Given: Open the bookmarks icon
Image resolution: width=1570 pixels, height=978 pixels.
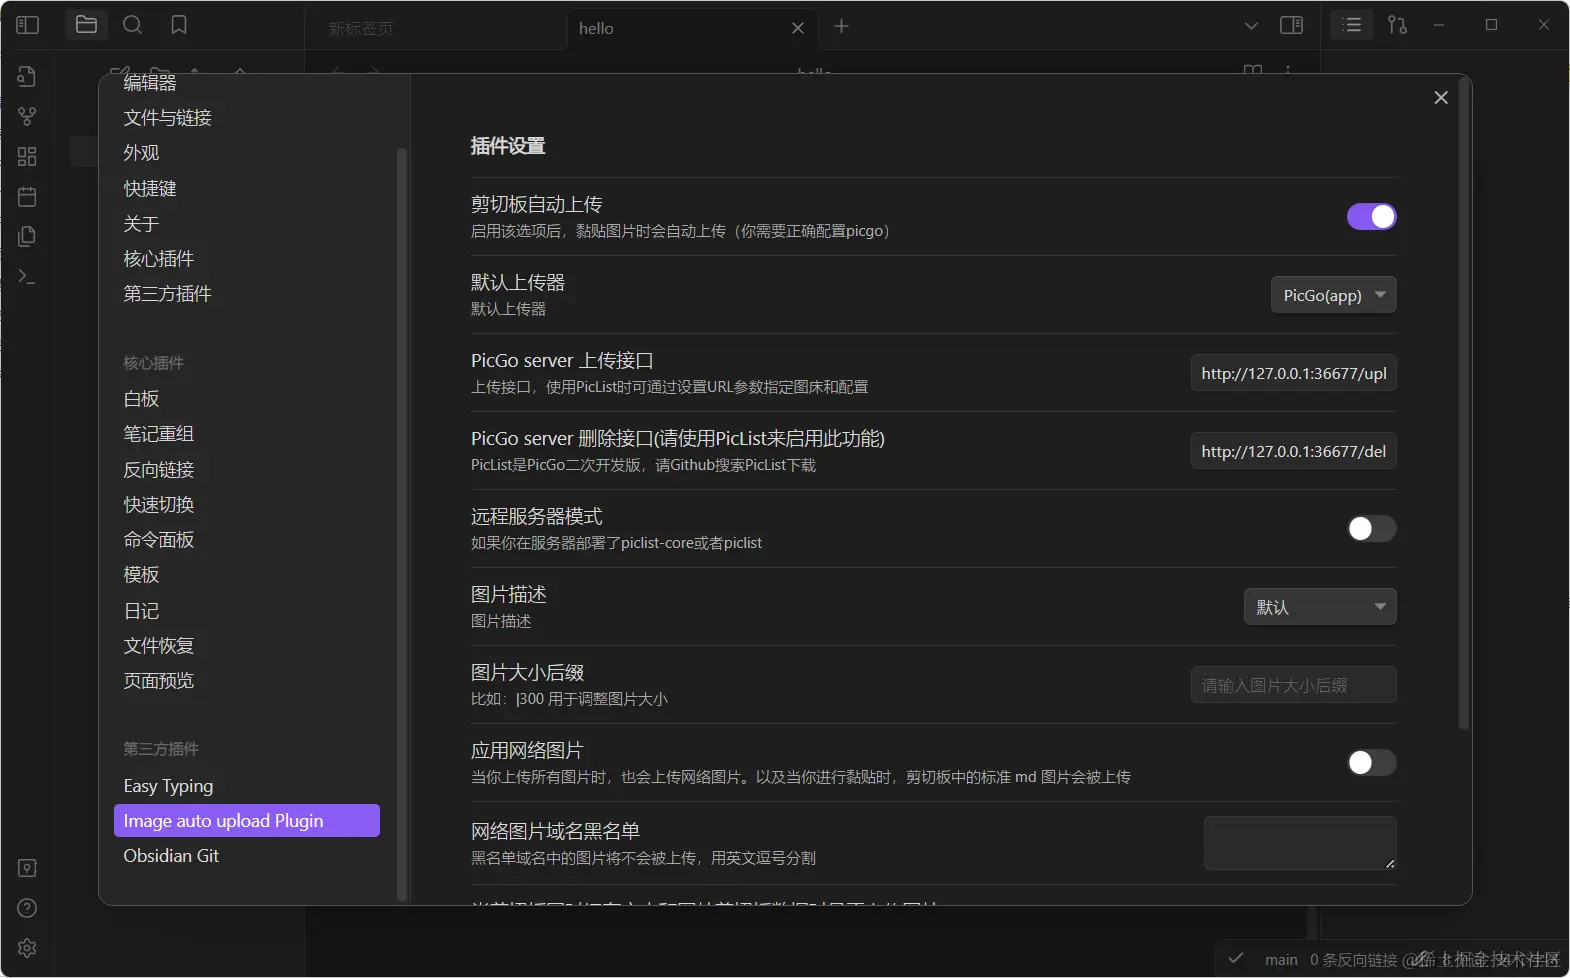Looking at the screenshot, I should click(x=179, y=25).
